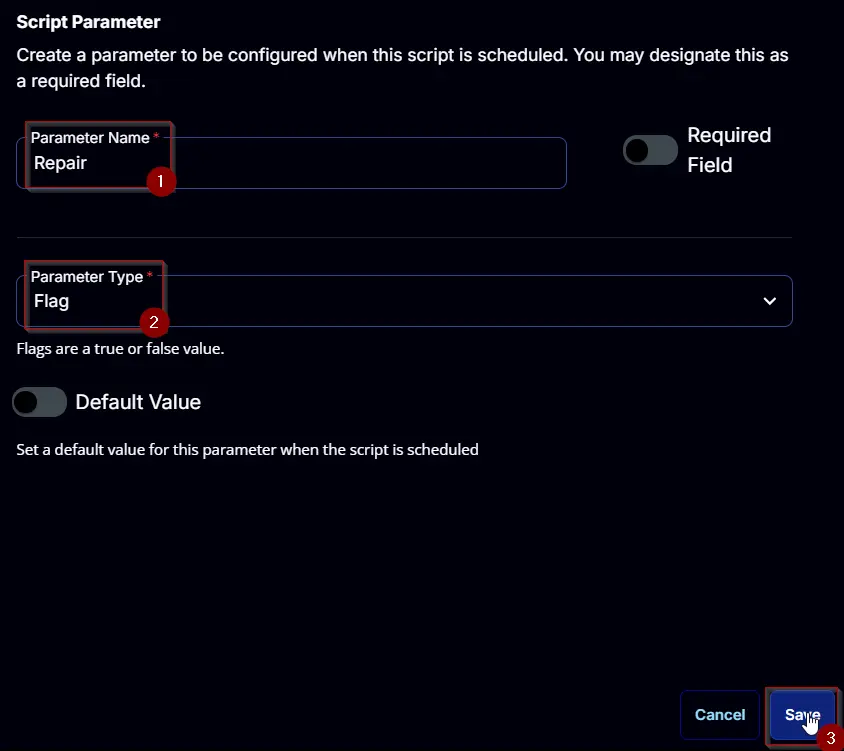Image resolution: width=844 pixels, height=751 pixels.
Task: Click the Required Field label text
Action: coord(729,150)
